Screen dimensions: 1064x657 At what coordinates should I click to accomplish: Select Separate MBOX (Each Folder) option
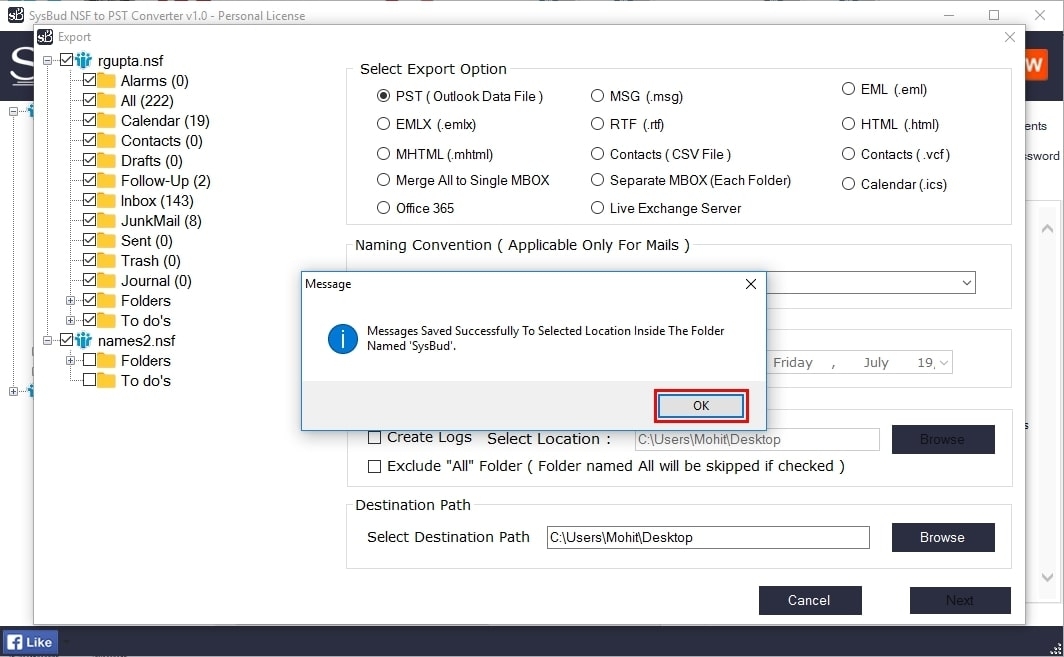pos(597,180)
